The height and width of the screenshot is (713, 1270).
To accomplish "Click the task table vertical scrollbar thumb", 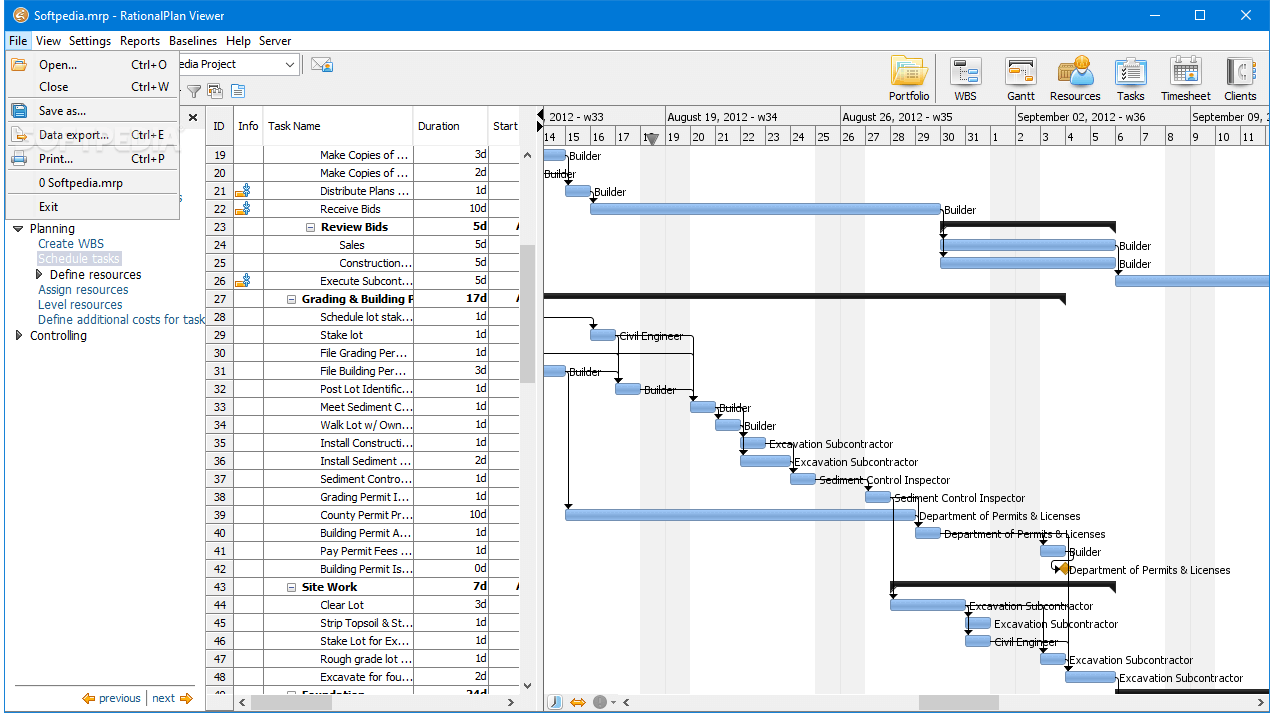I will tap(527, 314).
